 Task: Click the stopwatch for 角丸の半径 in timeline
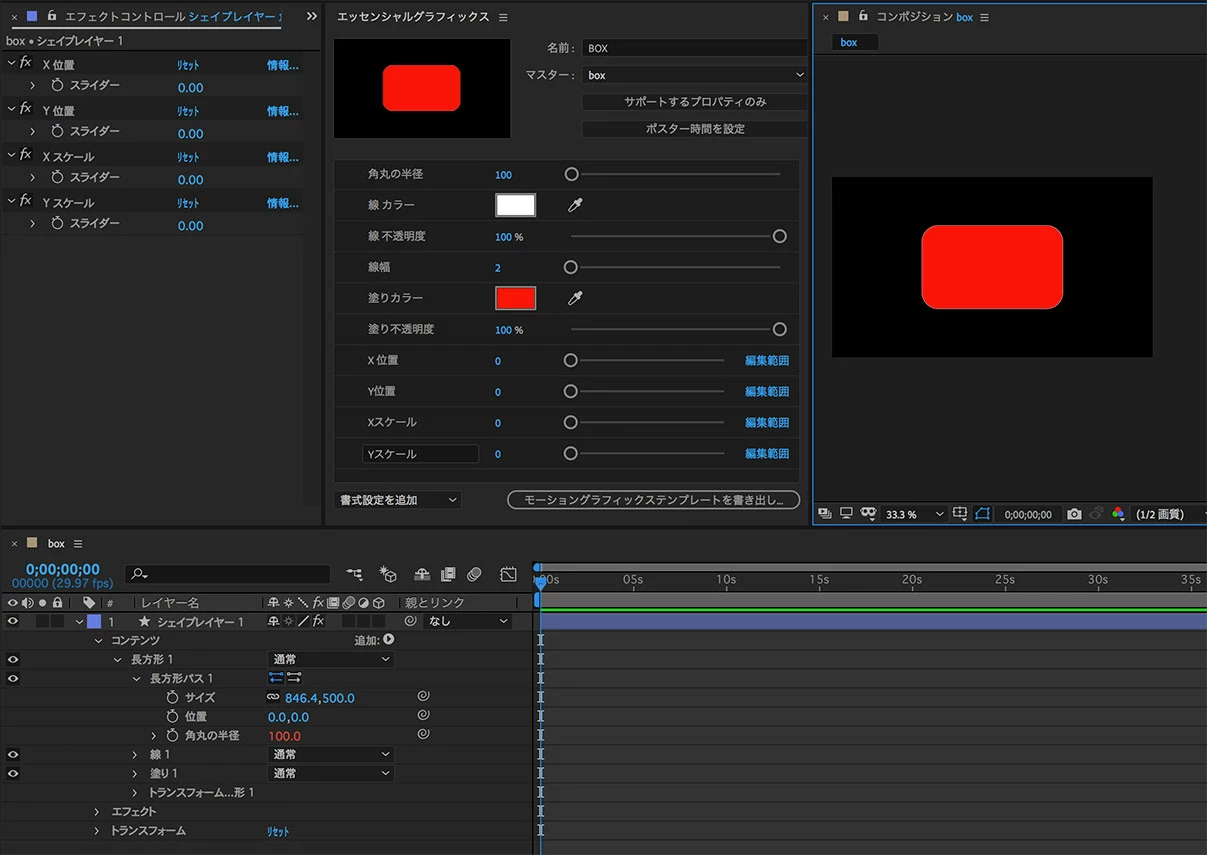coord(172,735)
